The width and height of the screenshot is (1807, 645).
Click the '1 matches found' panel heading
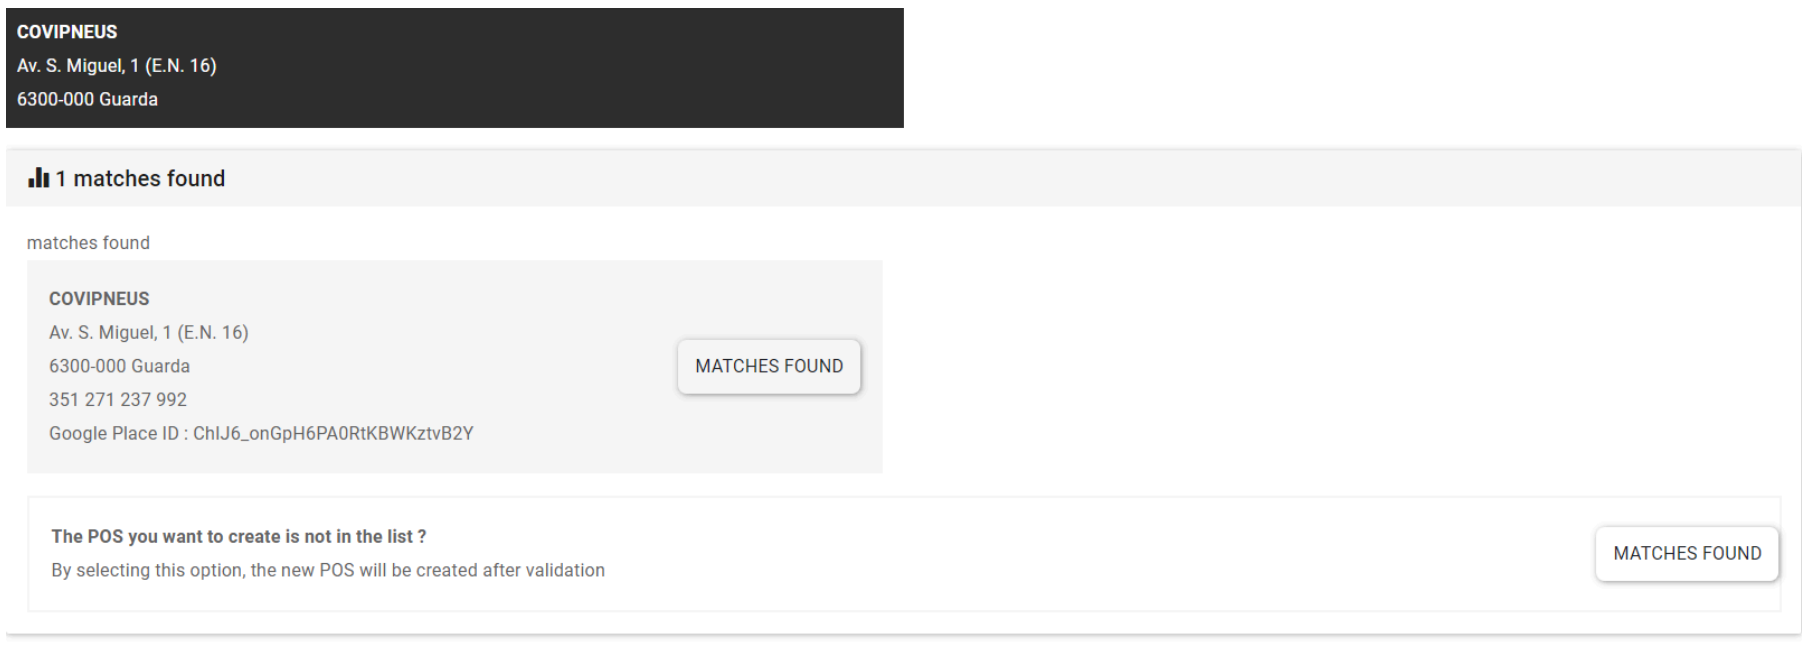140,178
